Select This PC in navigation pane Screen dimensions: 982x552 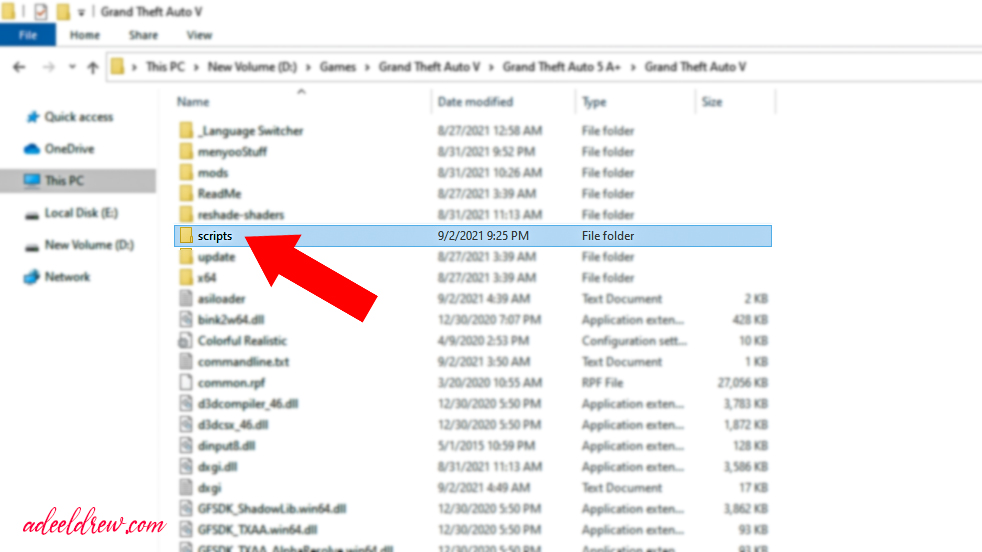pyautogui.click(x=64, y=180)
